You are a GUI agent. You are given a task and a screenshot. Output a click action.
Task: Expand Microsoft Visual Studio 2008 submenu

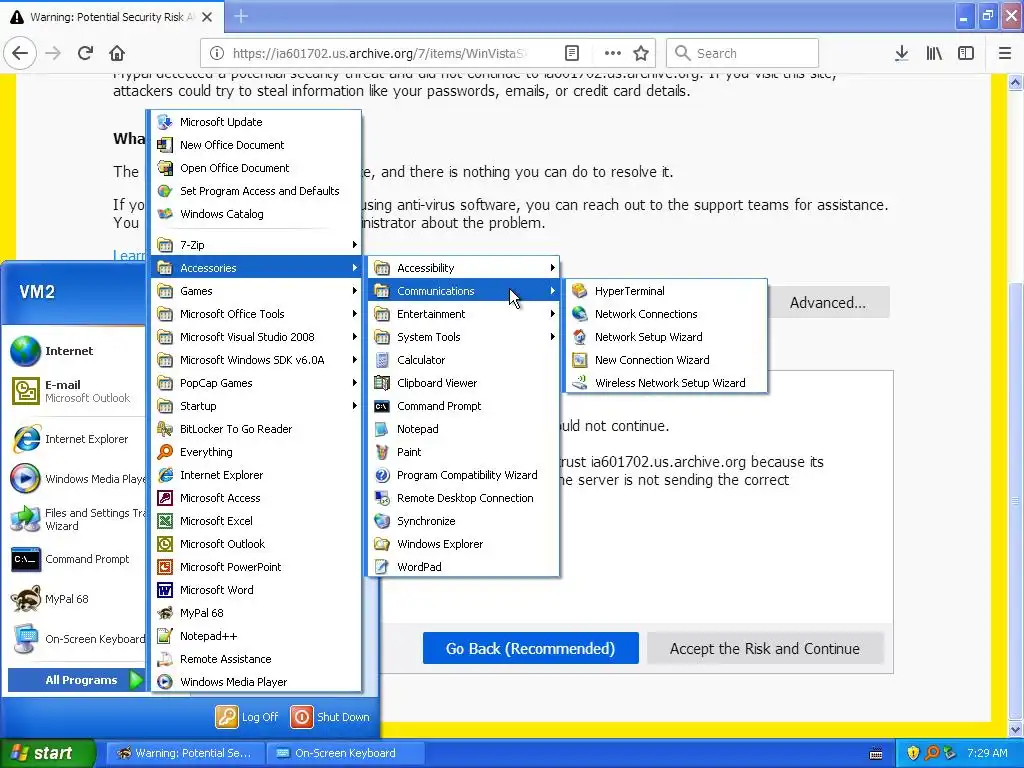click(x=256, y=337)
